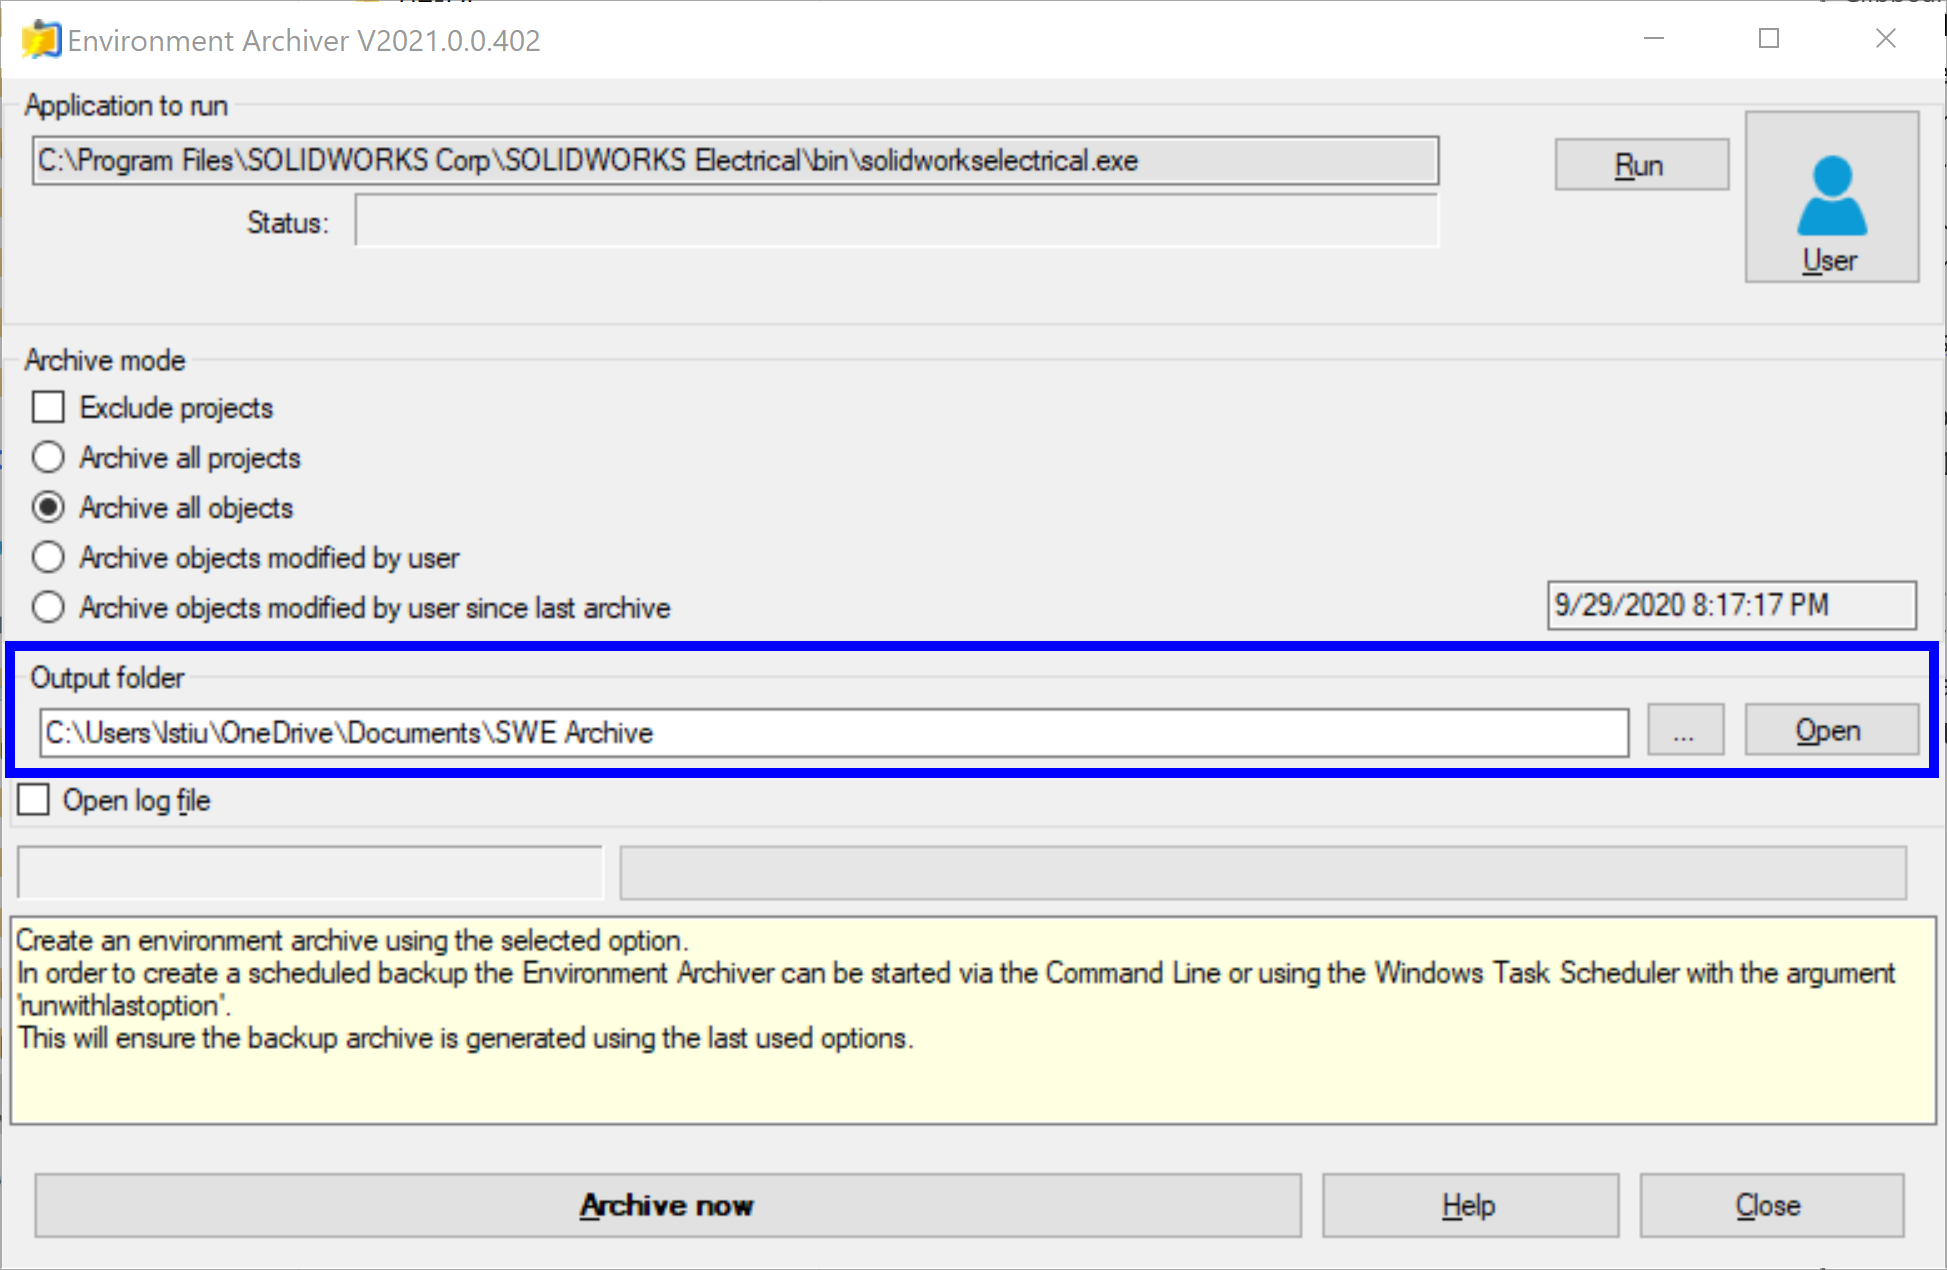
Task: Open the output folder
Action: pyautogui.click(x=1829, y=731)
